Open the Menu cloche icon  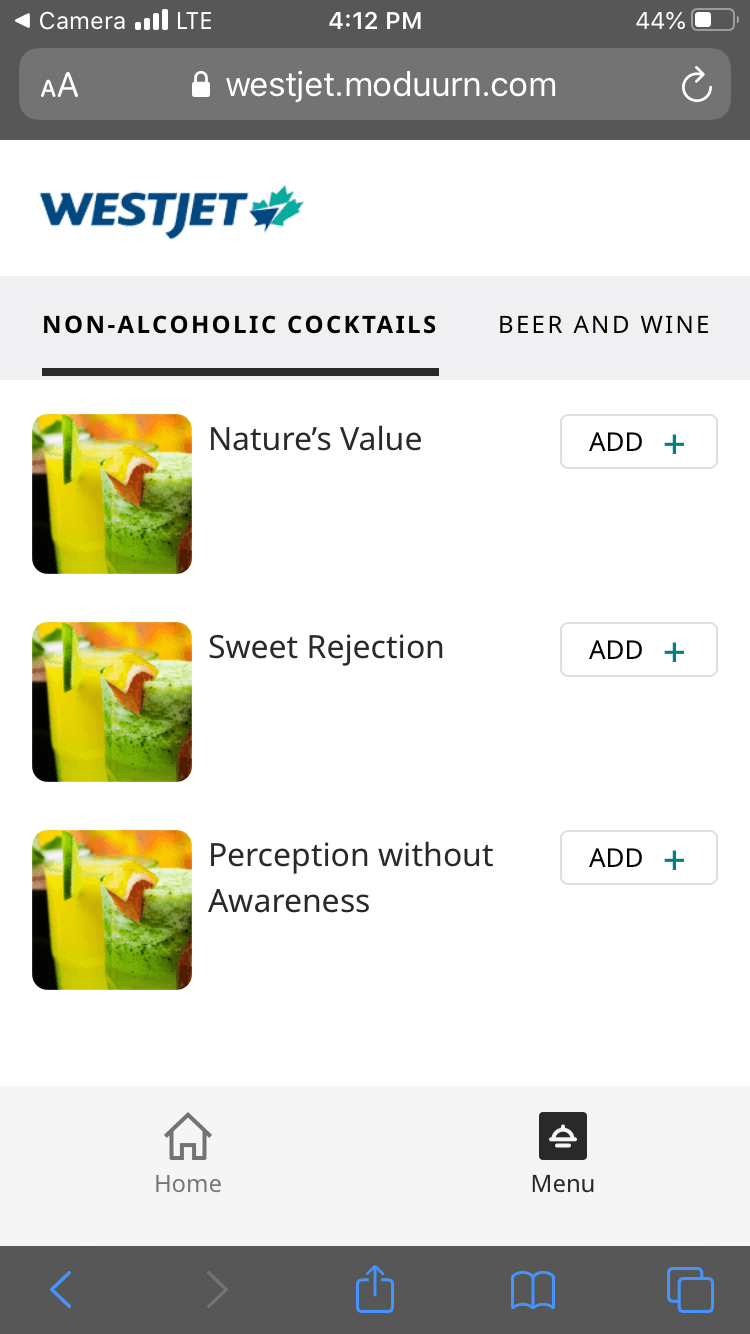[563, 1137]
